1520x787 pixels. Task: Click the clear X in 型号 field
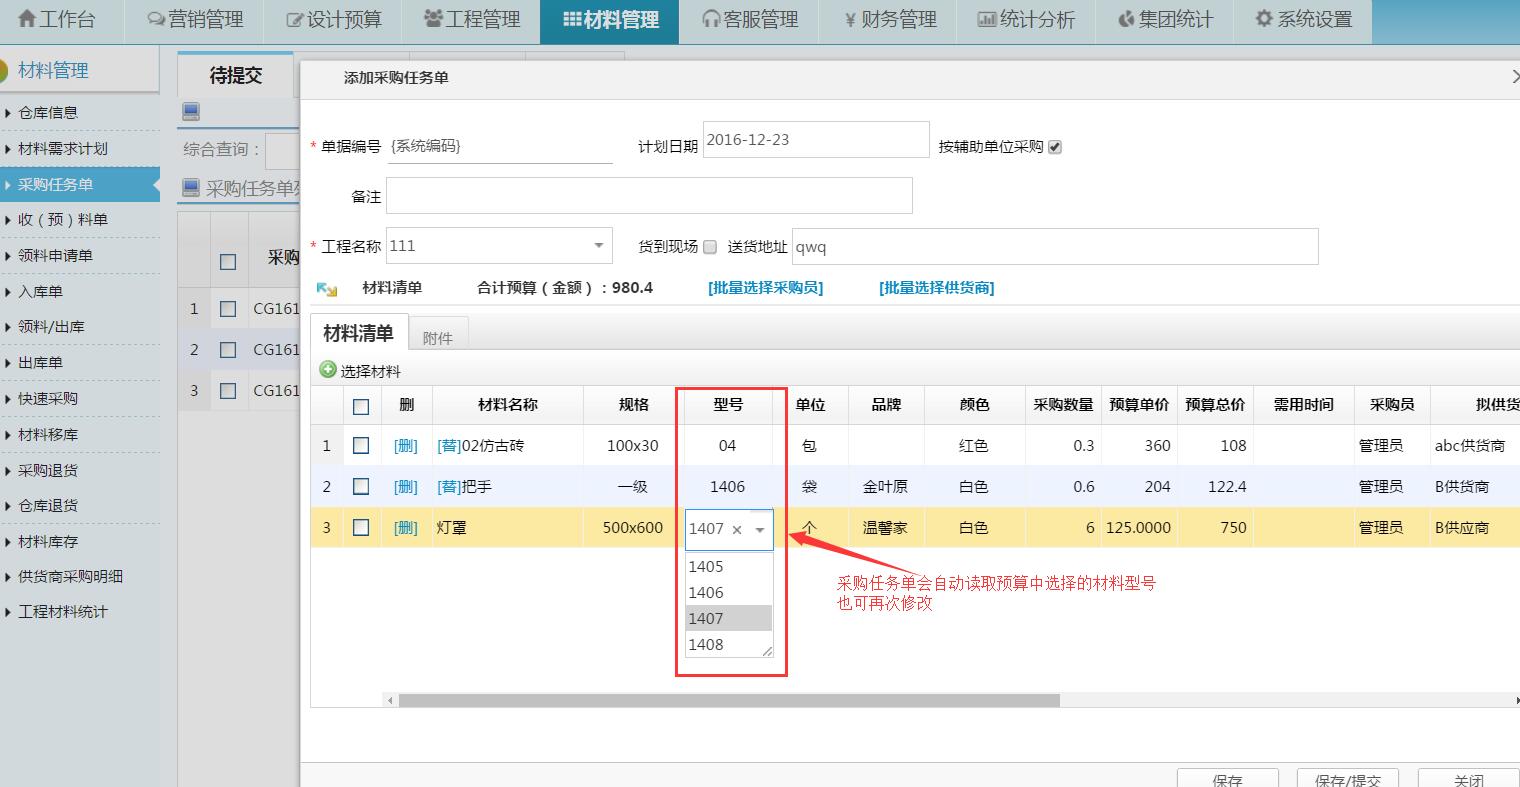(x=737, y=530)
